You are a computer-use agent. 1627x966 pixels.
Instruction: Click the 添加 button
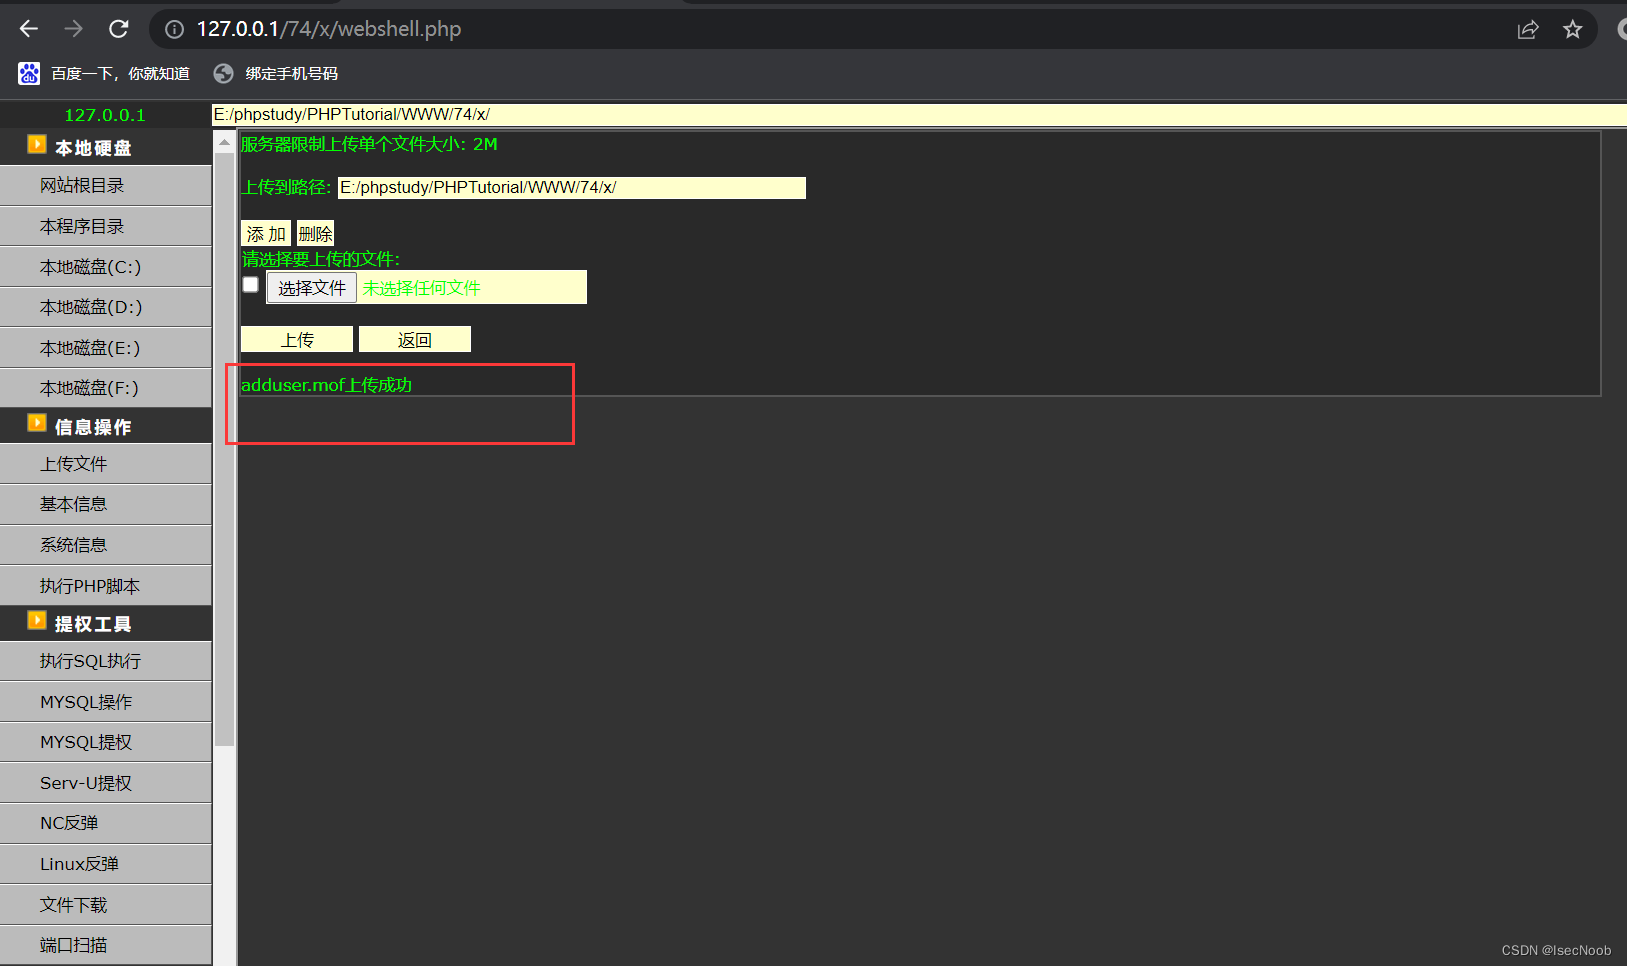pyautogui.click(x=266, y=234)
